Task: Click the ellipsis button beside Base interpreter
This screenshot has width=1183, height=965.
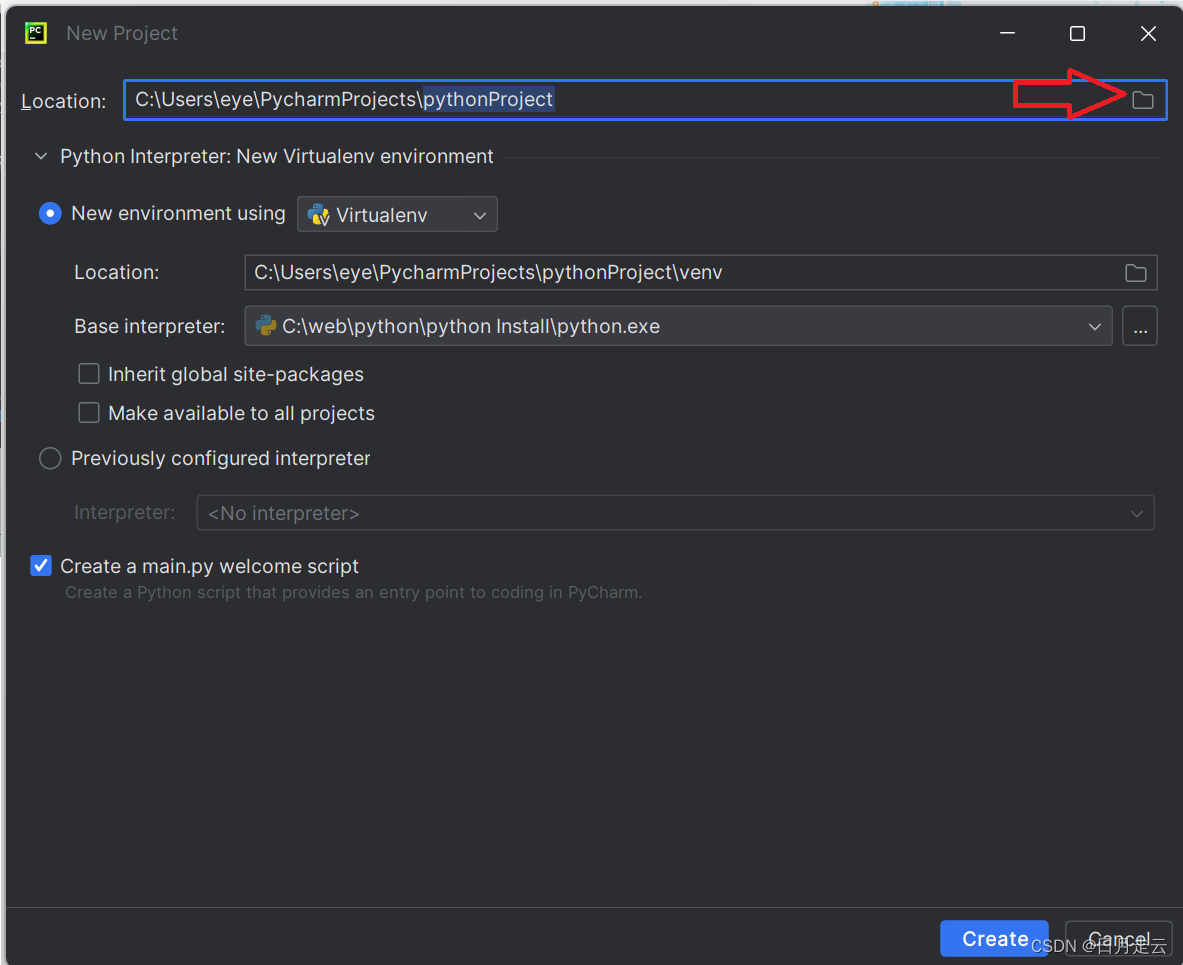Action: 1139,326
